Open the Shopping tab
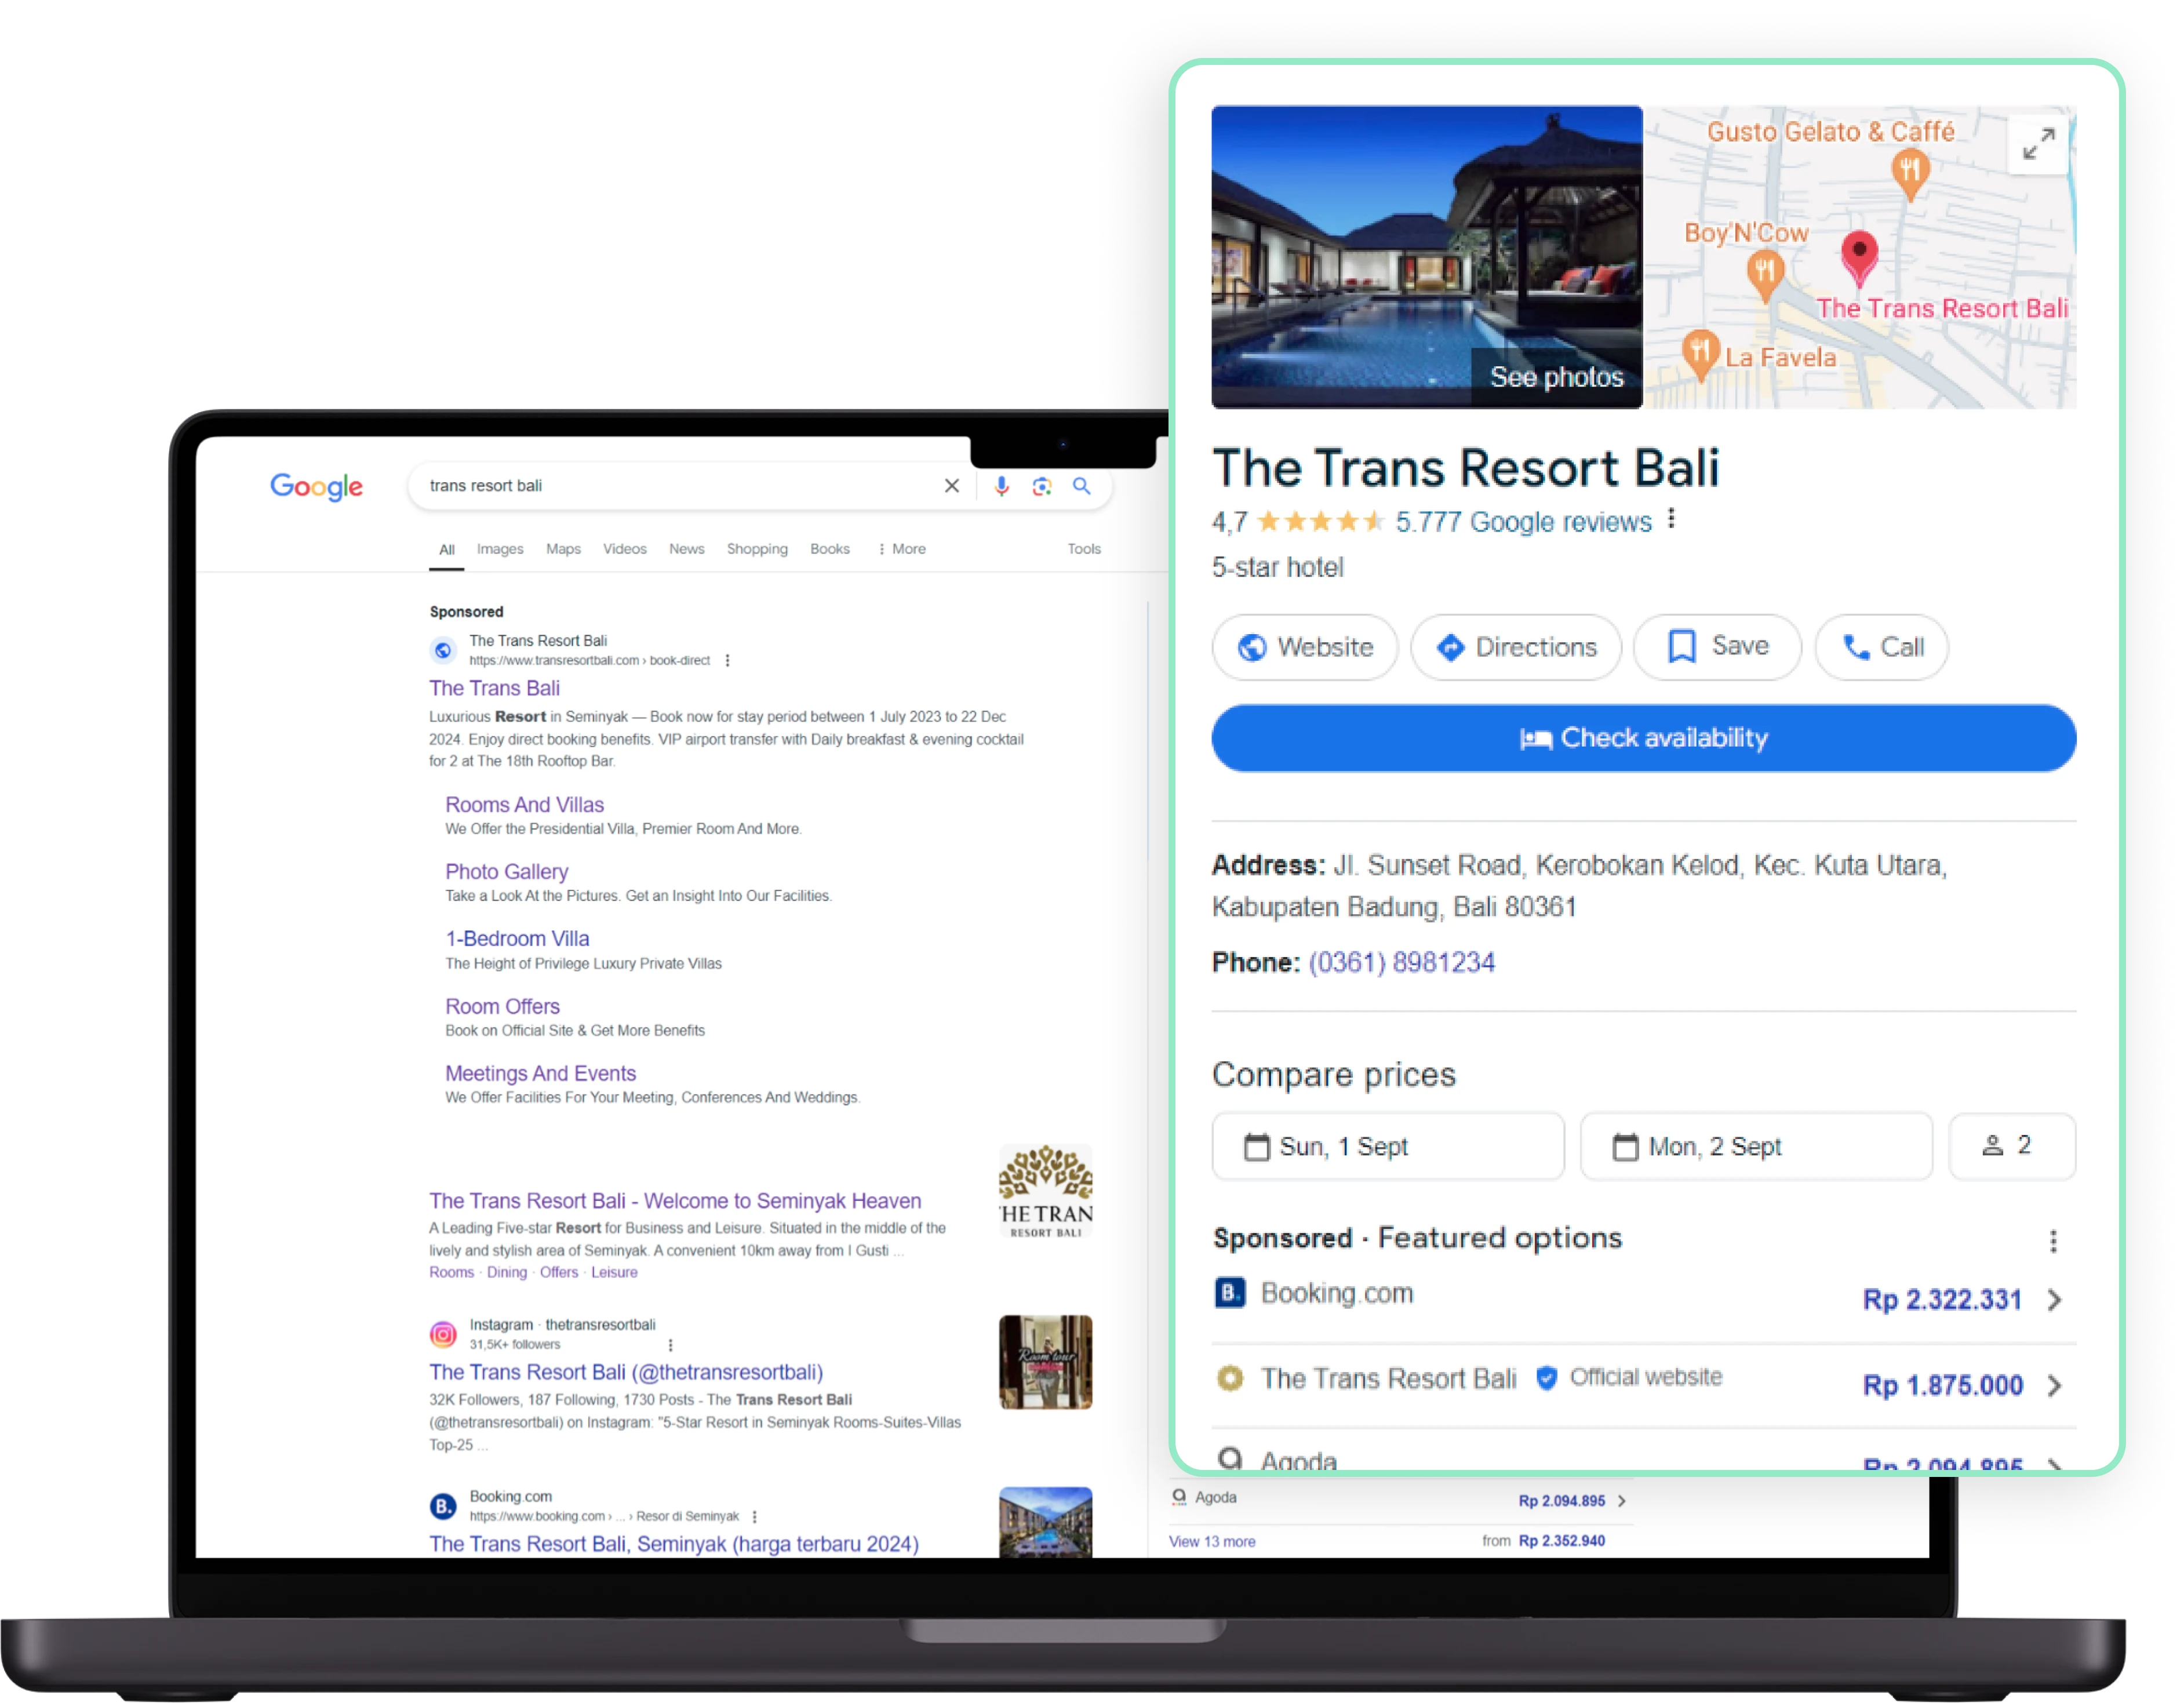 click(x=757, y=549)
